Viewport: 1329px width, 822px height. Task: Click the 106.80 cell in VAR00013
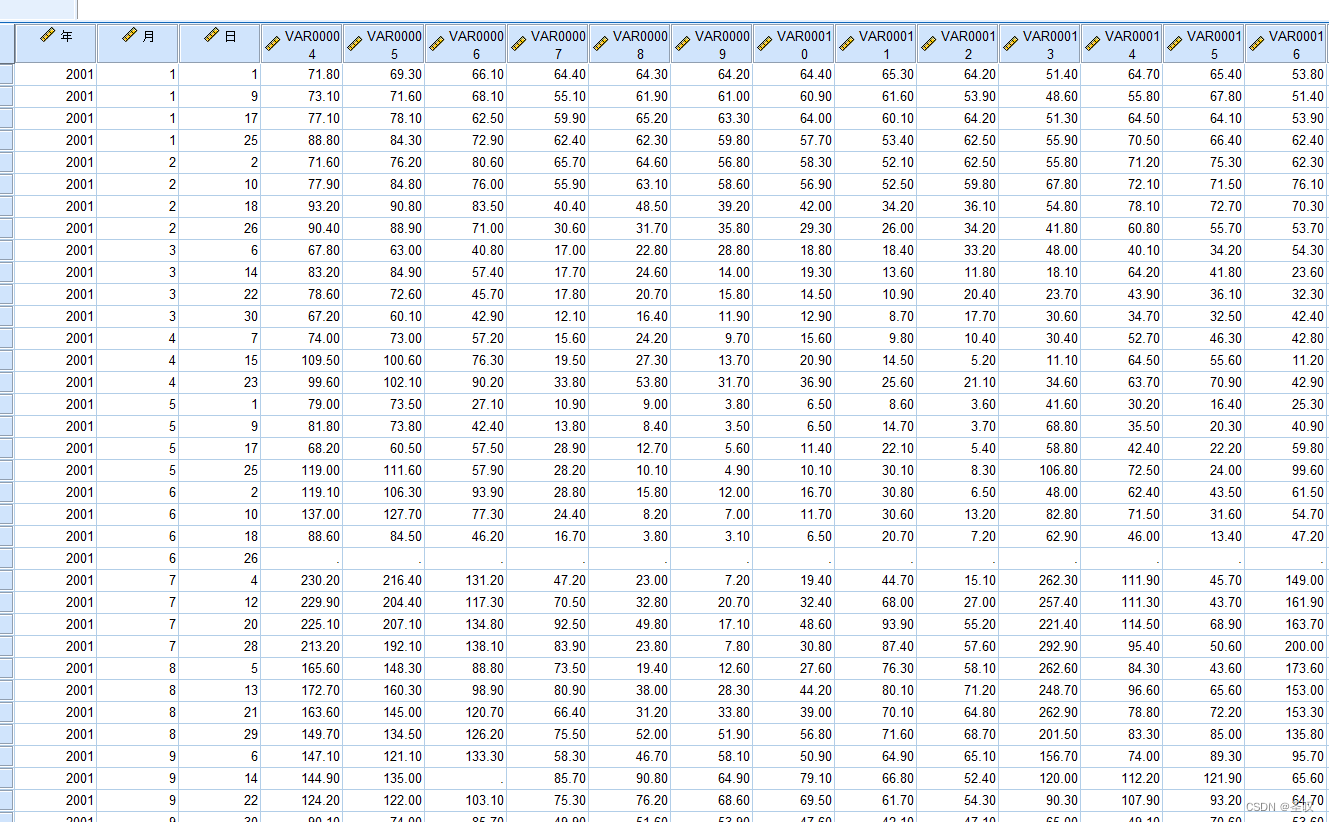click(1040, 470)
